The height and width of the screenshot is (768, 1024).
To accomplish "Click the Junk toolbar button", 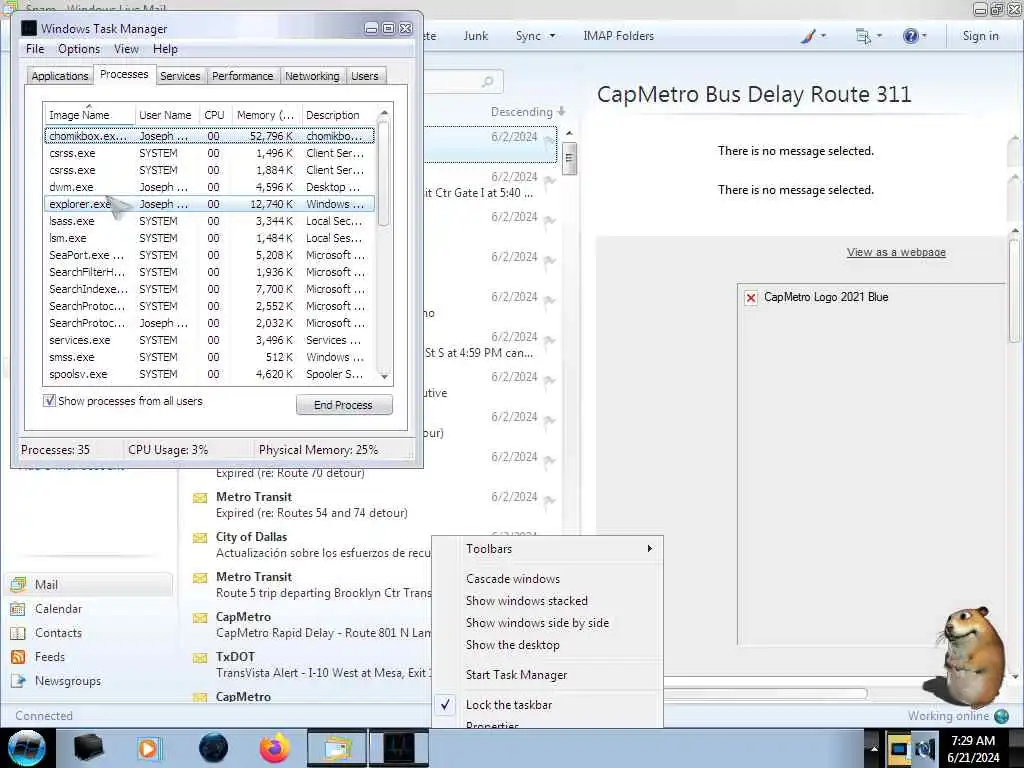I will click(x=476, y=36).
